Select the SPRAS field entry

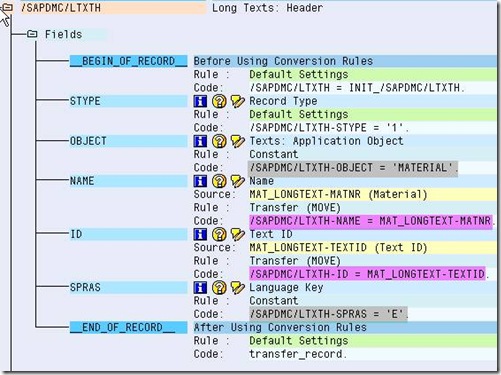128,287
